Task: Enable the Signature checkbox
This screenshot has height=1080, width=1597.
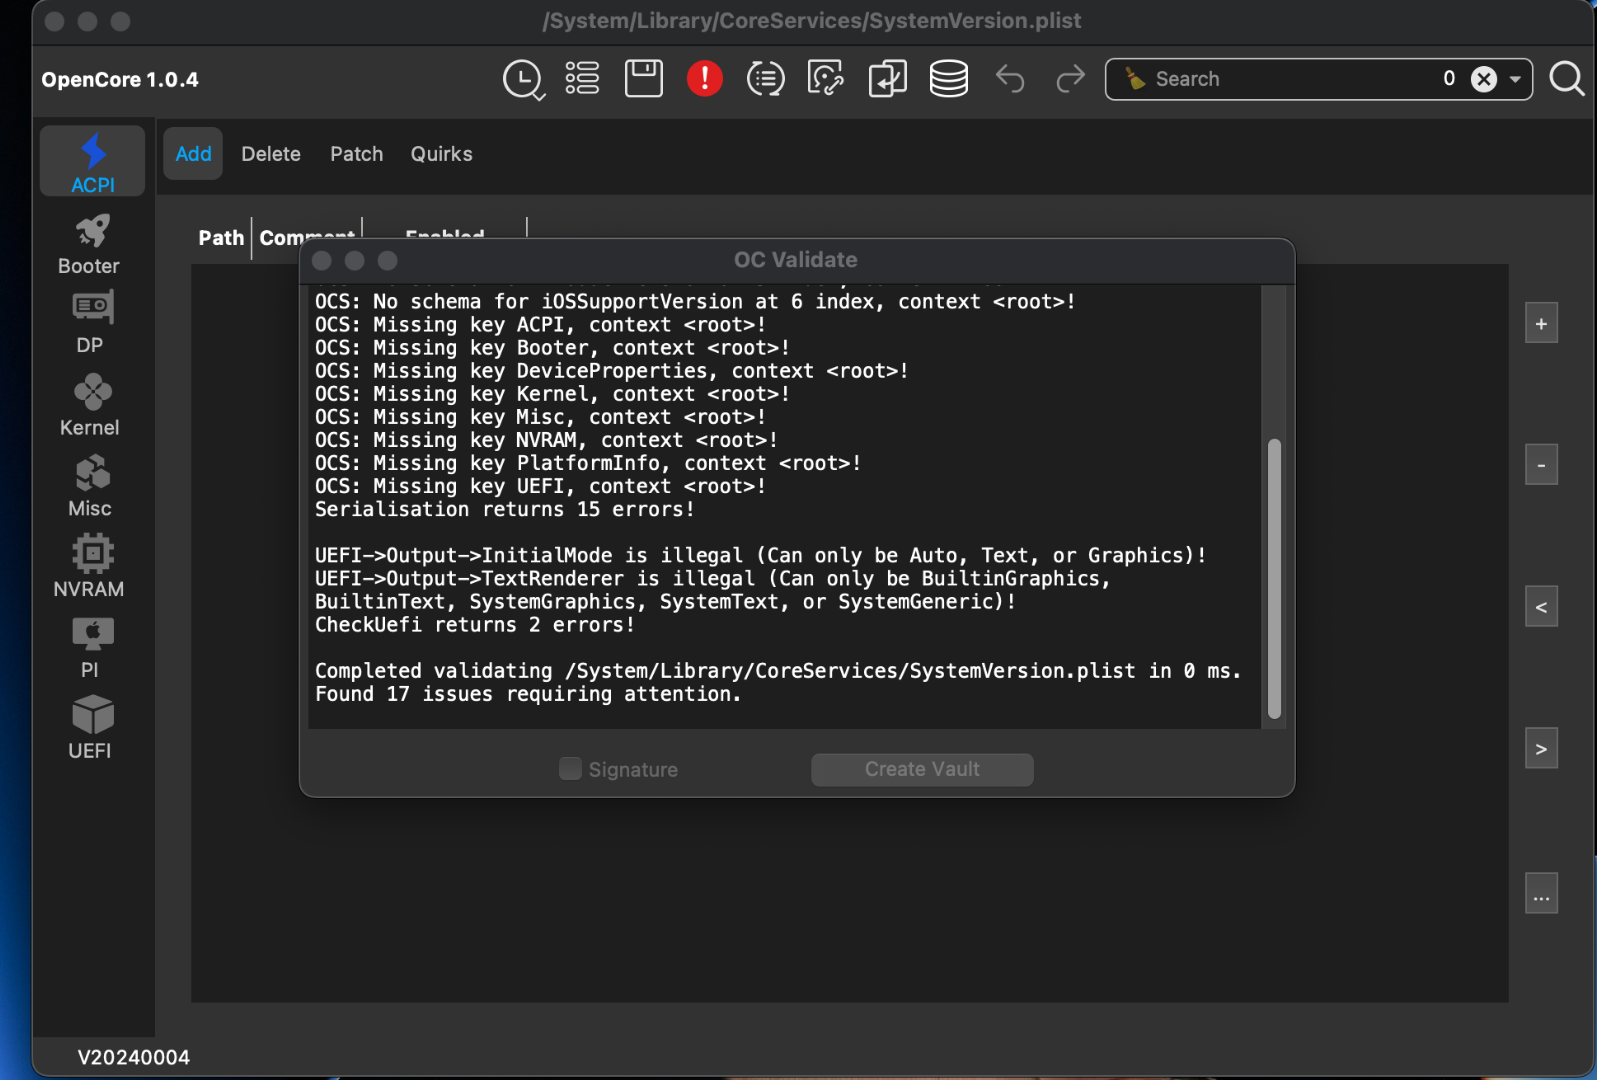Action: pos(570,769)
